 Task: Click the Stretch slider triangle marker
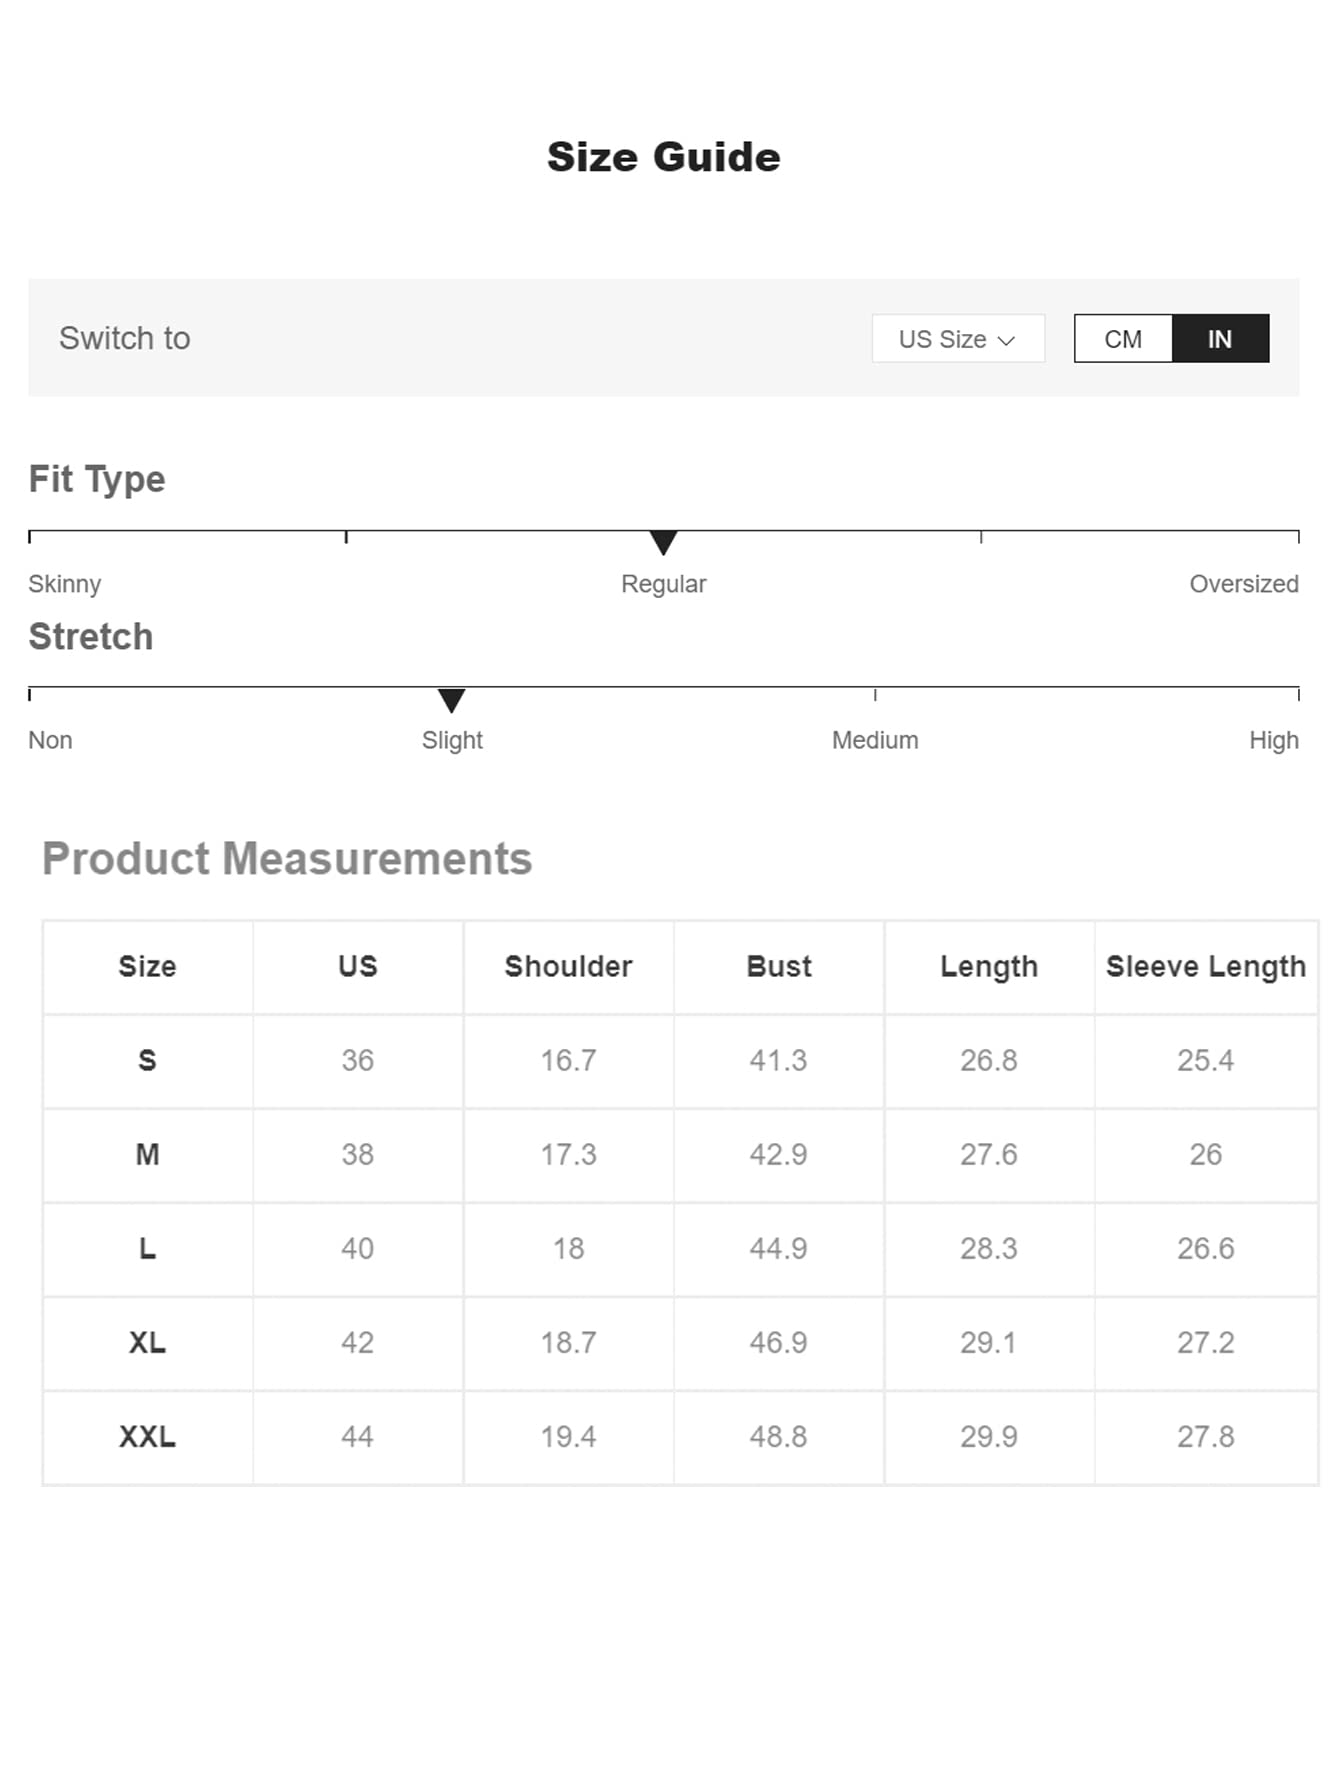coord(452,700)
